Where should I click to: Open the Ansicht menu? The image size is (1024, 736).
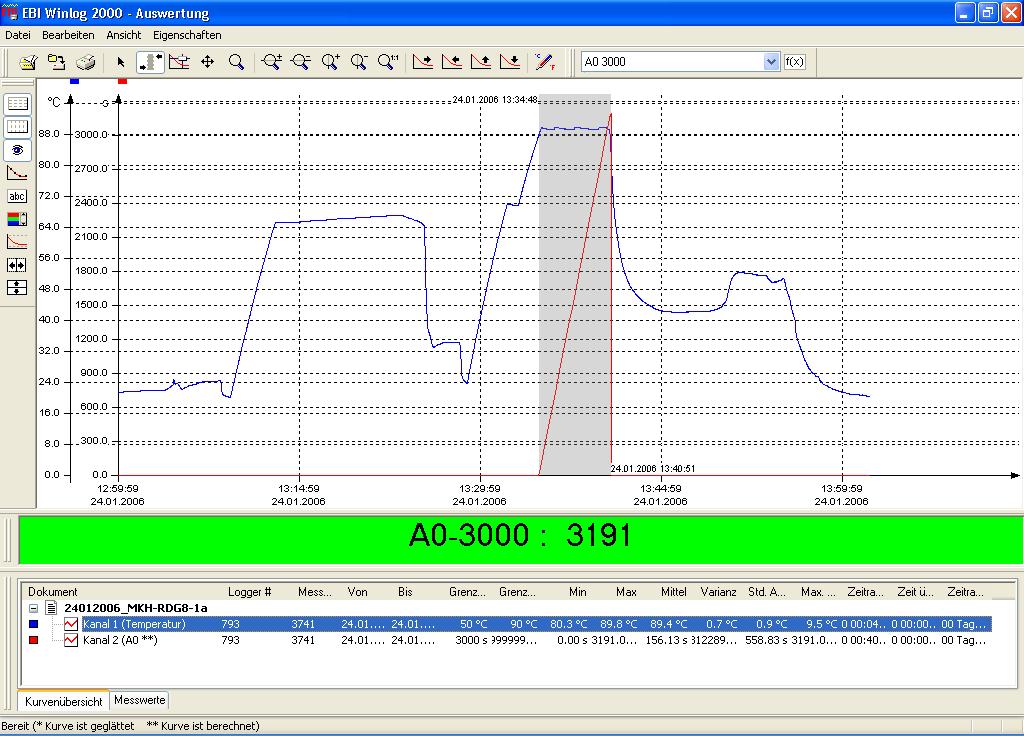pos(123,35)
